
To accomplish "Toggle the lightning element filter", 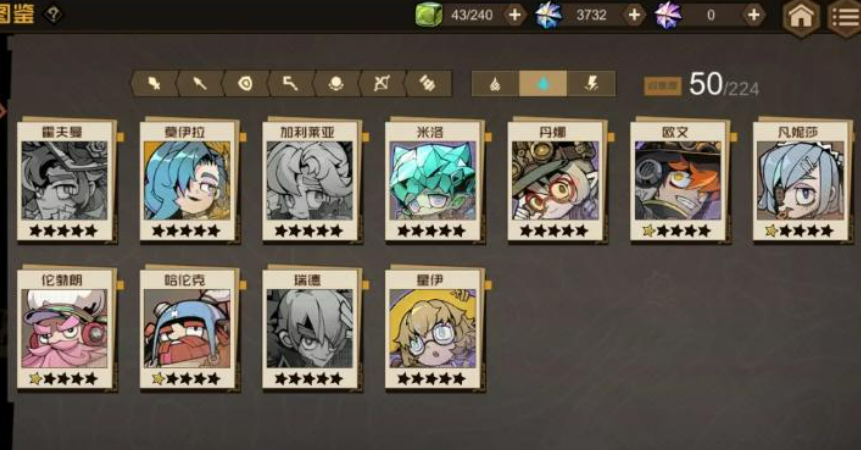I will pos(591,83).
